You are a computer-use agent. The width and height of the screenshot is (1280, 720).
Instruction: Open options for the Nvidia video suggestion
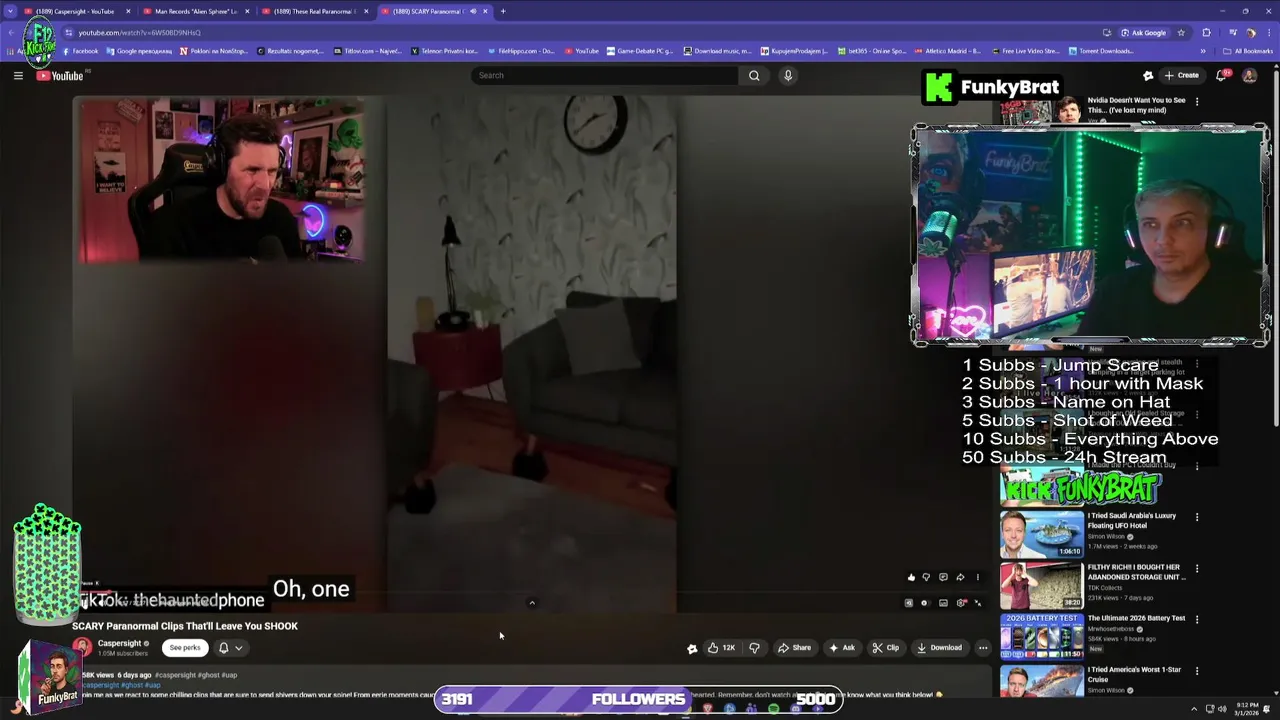(x=1197, y=102)
